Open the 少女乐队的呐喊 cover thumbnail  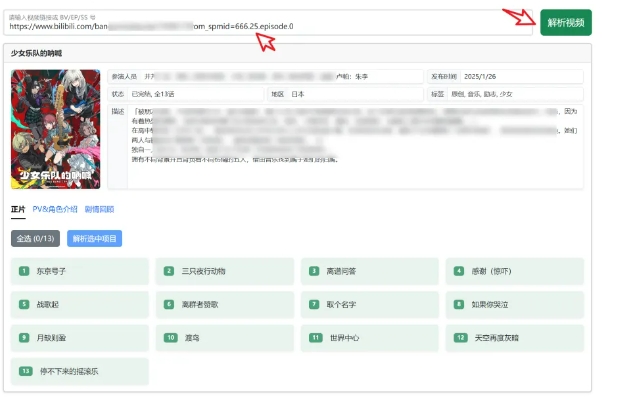click(56, 129)
